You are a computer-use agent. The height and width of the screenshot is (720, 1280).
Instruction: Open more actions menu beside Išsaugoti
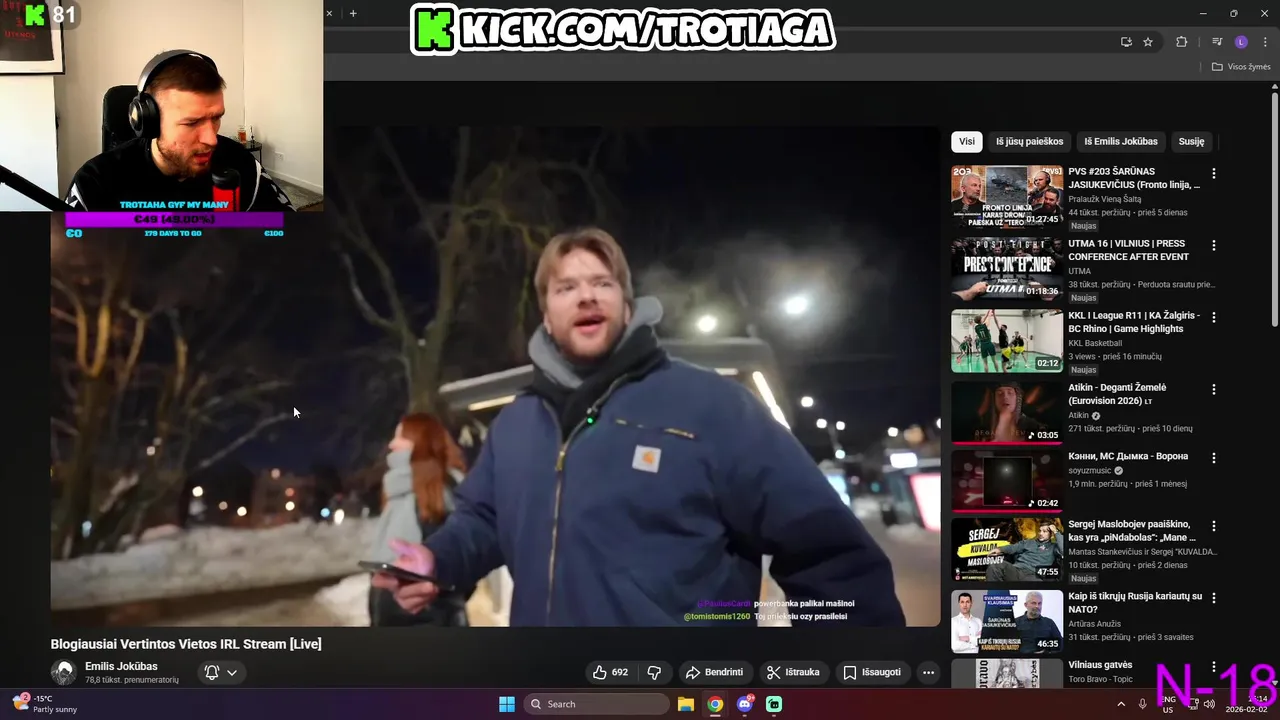click(928, 672)
